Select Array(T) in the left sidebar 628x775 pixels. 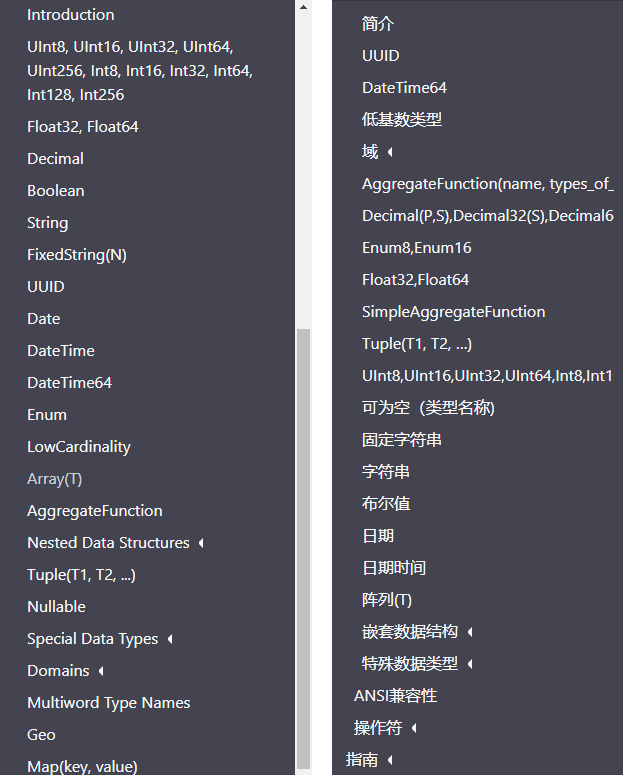54,479
